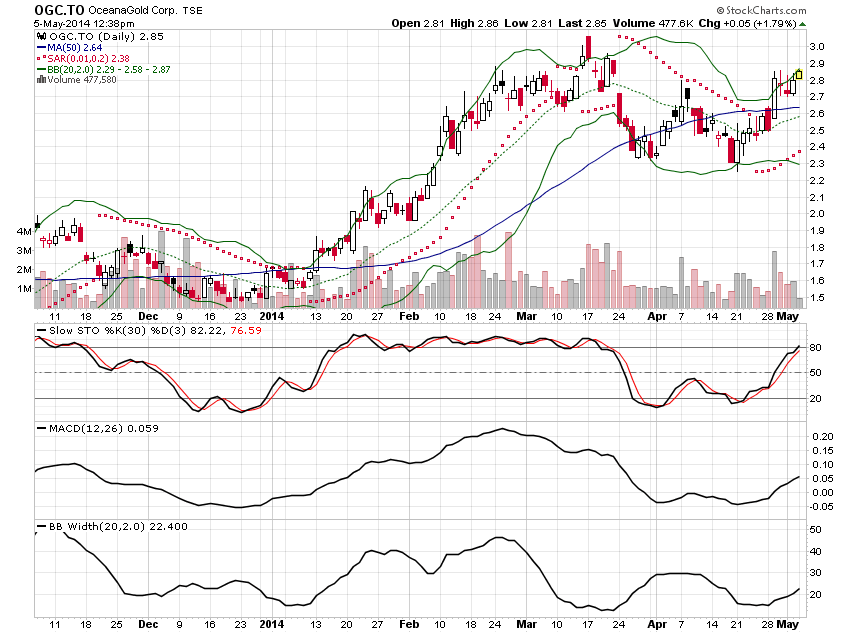This screenshot has height=633, width=850.
Task: Click the OceanaGold Corp. company name
Action: (x=133, y=10)
